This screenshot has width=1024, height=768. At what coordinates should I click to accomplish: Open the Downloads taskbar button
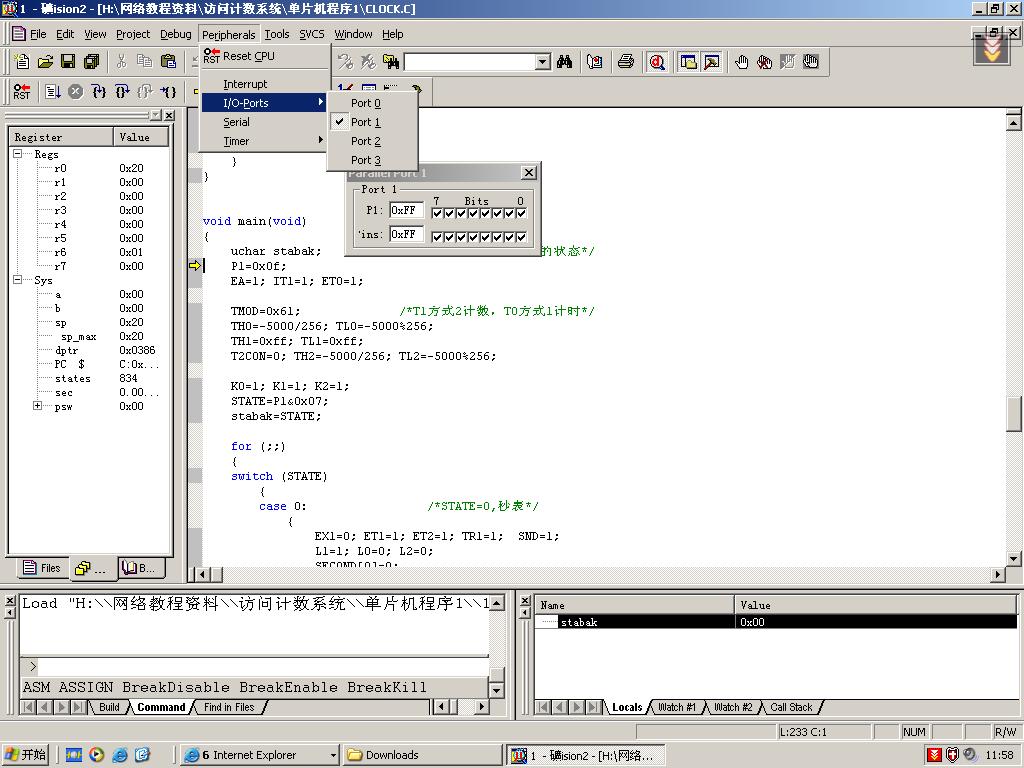point(422,755)
